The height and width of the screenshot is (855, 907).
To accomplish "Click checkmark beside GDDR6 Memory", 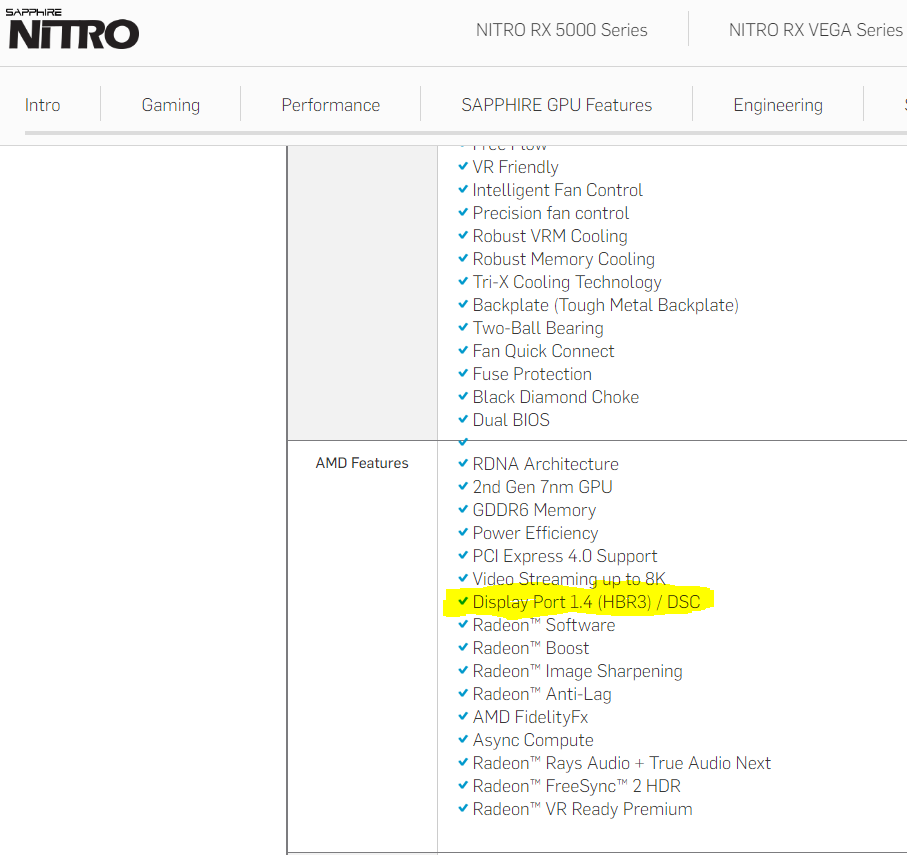I will (x=463, y=508).
